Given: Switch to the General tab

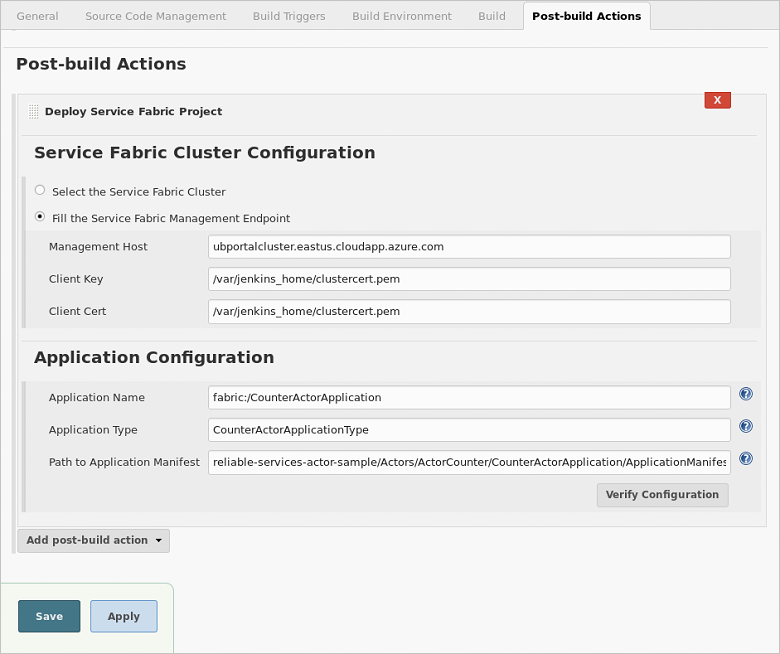Looking at the screenshot, I should tap(37, 16).
